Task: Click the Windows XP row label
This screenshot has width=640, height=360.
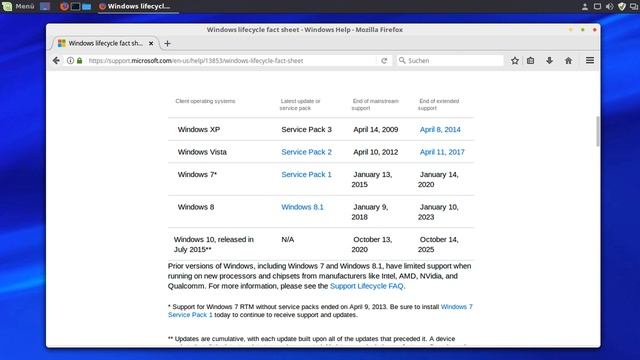Action: 199,129
